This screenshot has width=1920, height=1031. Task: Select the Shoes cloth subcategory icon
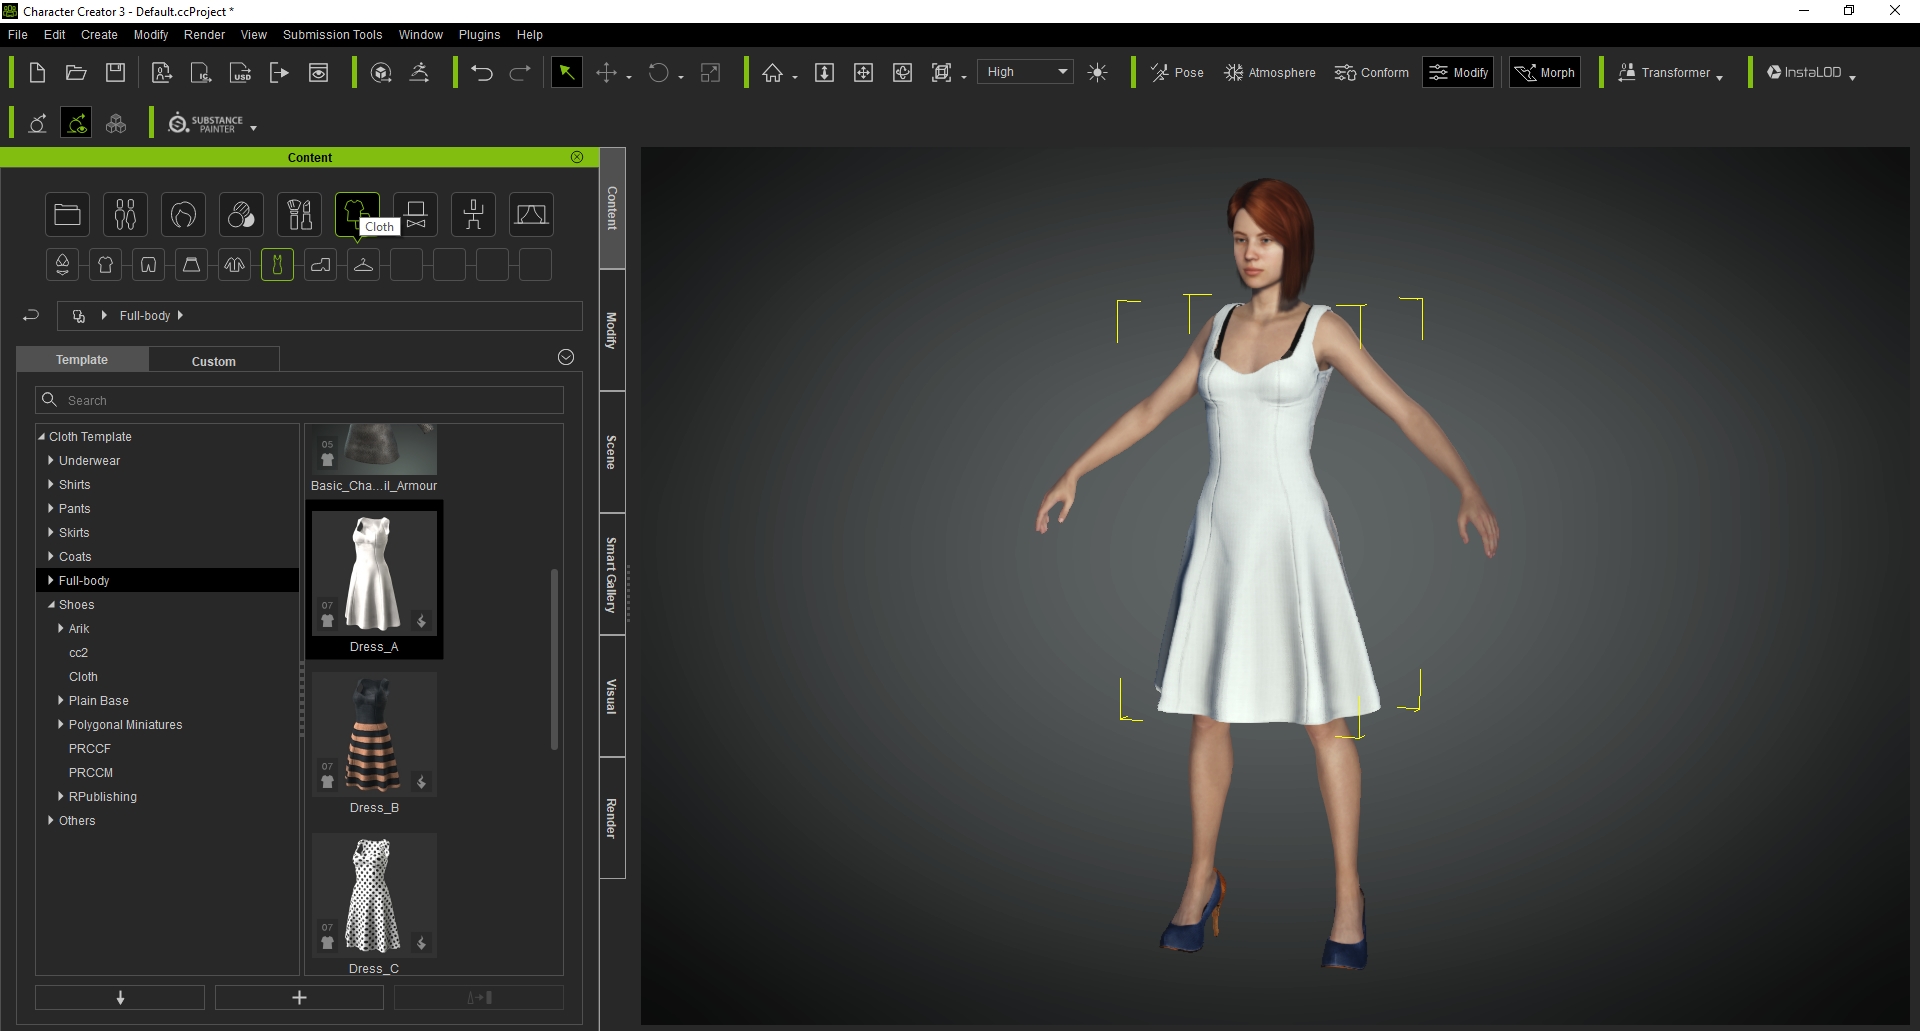[x=320, y=265]
